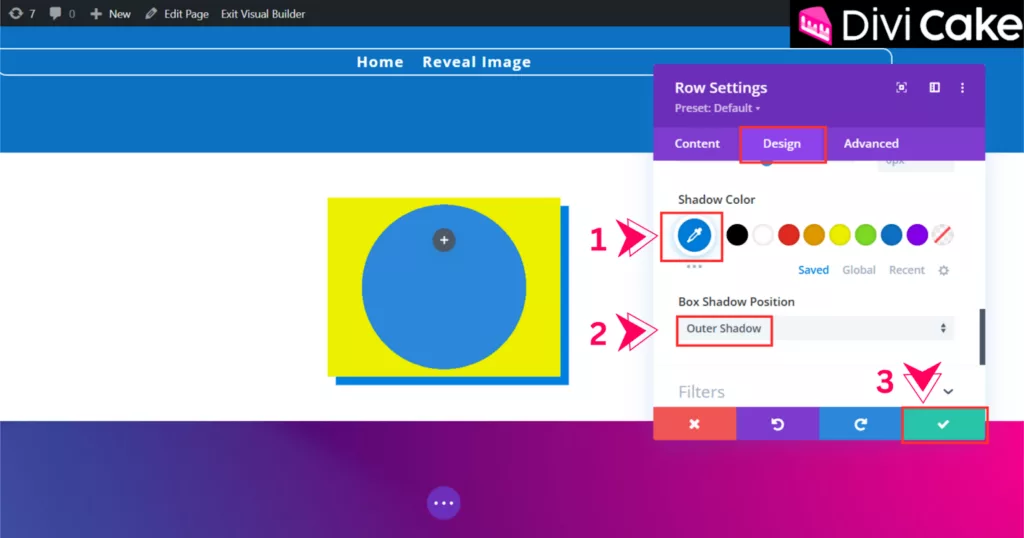The width and height of the screenshot is (1024, 538).
Task: Undo the last change in Row Settings
Action: coord(777,424)
